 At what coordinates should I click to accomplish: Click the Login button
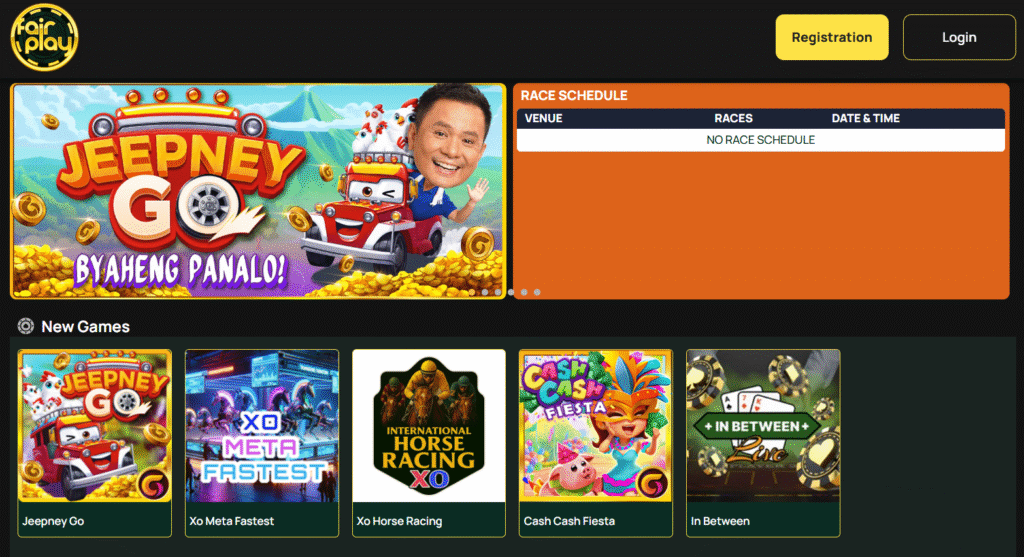(959, 37)
